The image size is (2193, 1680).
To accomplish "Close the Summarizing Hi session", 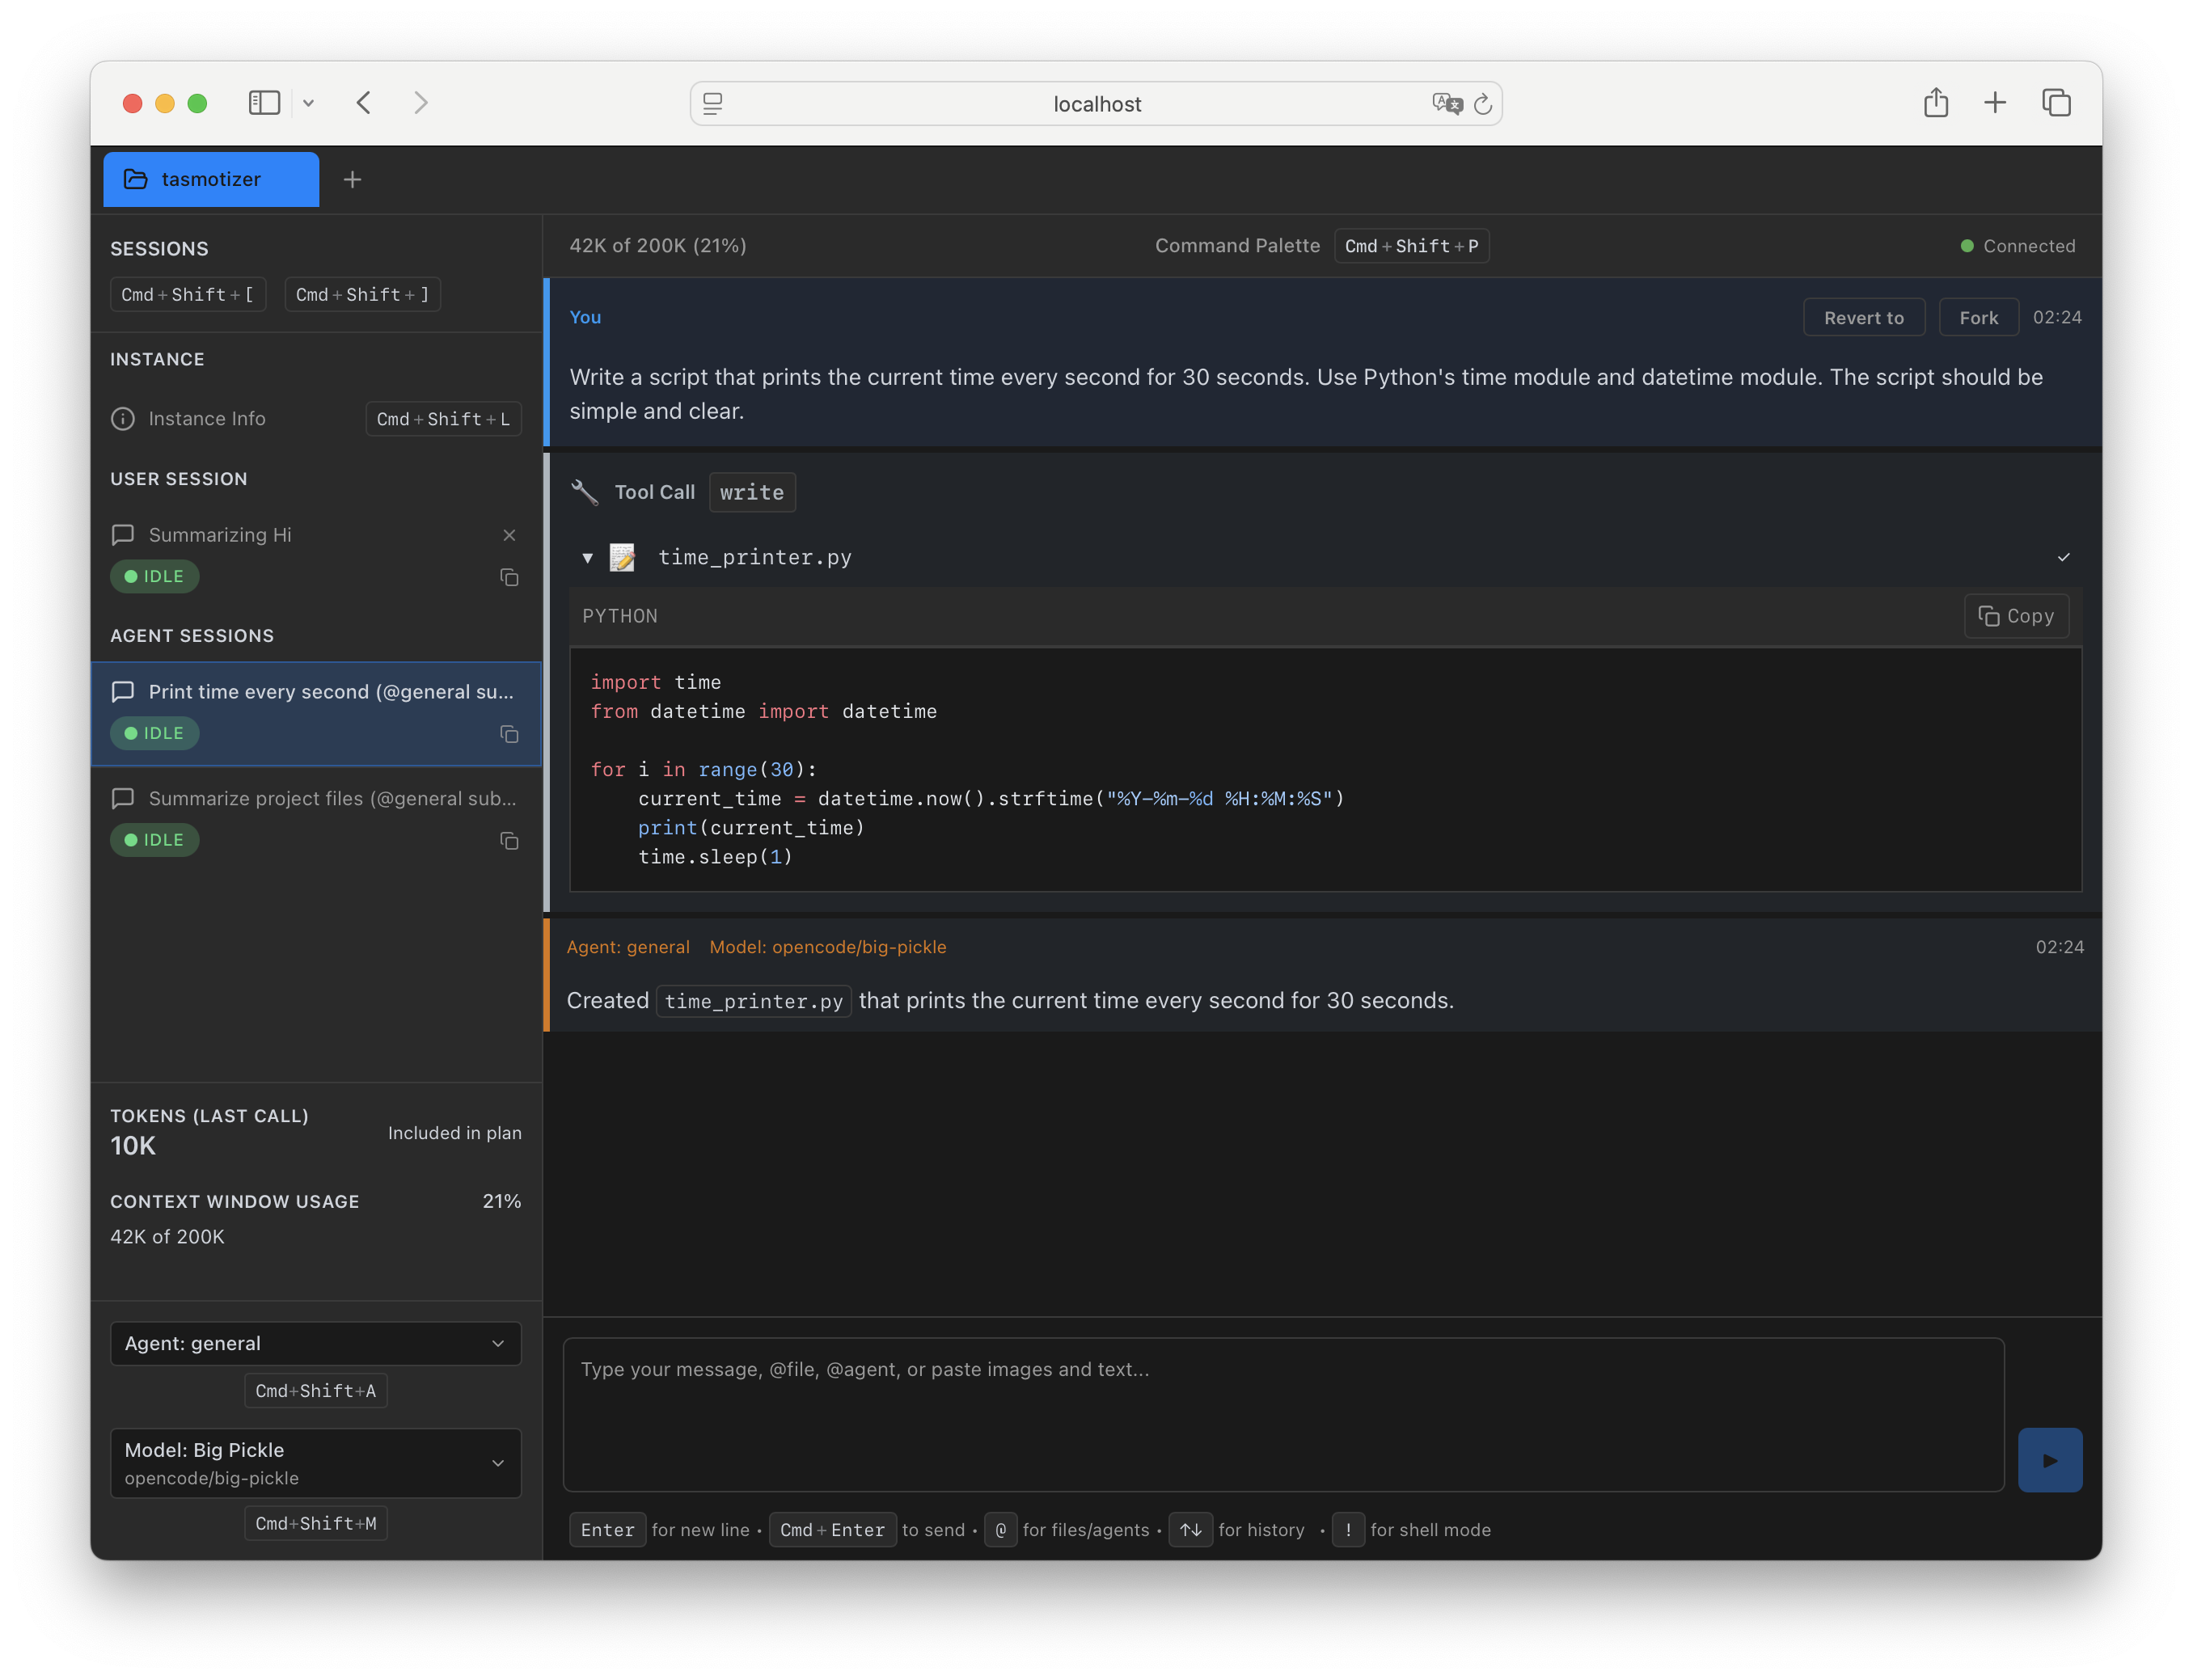I will point(509,535).
